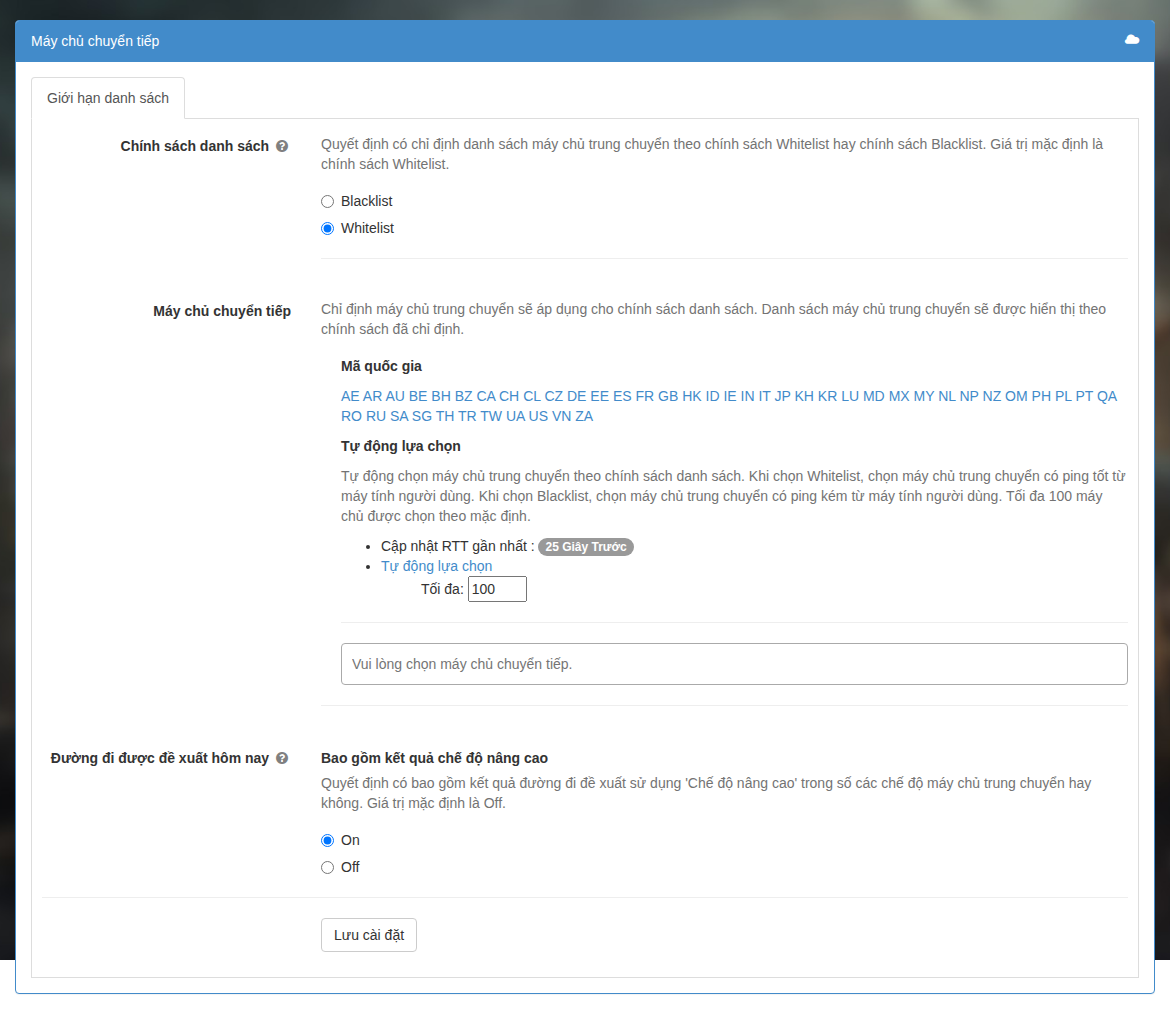This screenshot has height=1034, width=1170.
Task: Choose country code RU
Action: pyautogui.click(x=376, y=416)
